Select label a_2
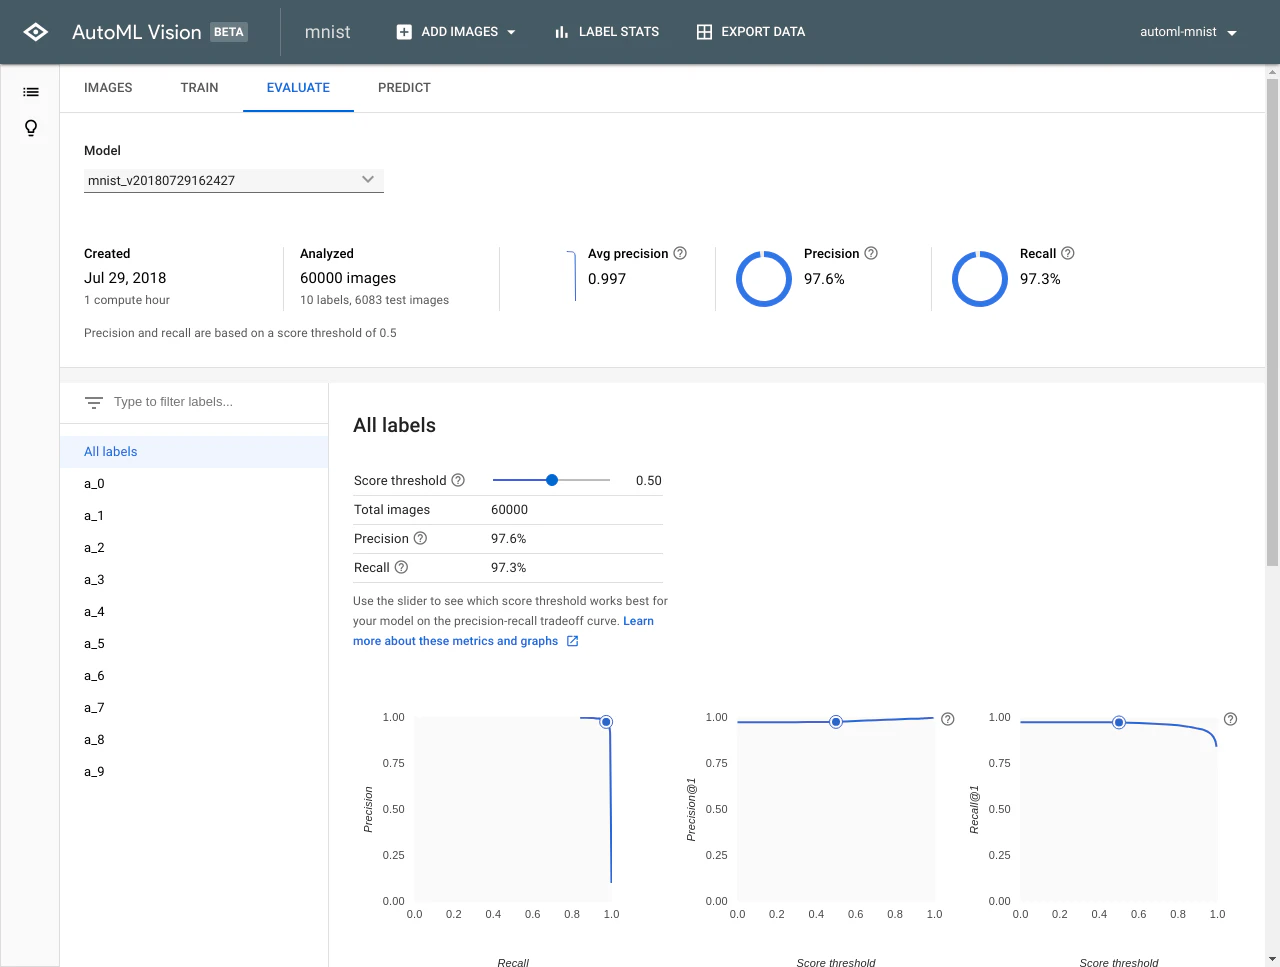Image resolution: width=1280 pixels, height=967 pixels. coord(194,548)
